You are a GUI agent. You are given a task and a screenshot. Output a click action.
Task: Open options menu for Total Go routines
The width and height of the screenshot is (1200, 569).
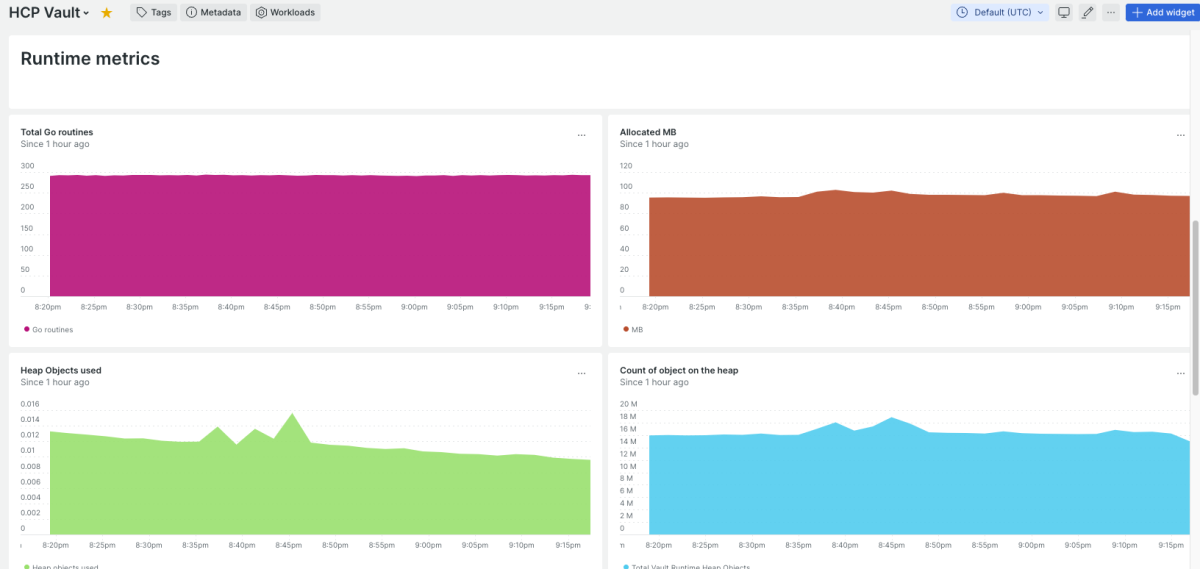click(581, 135)
